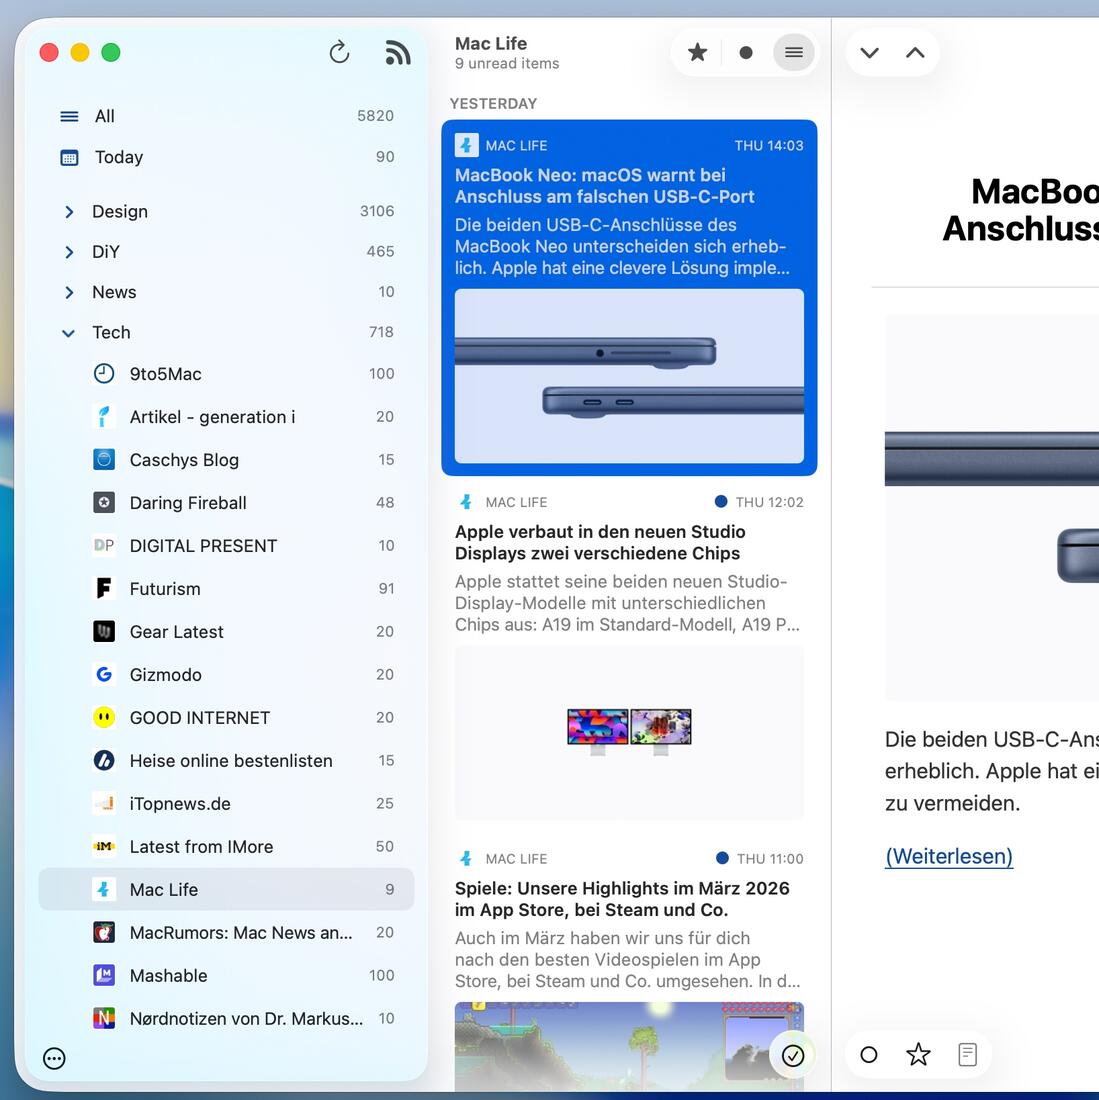Show all items with the lines filter
Viewport: 1099px width, 1100px height.
(794, 53)
